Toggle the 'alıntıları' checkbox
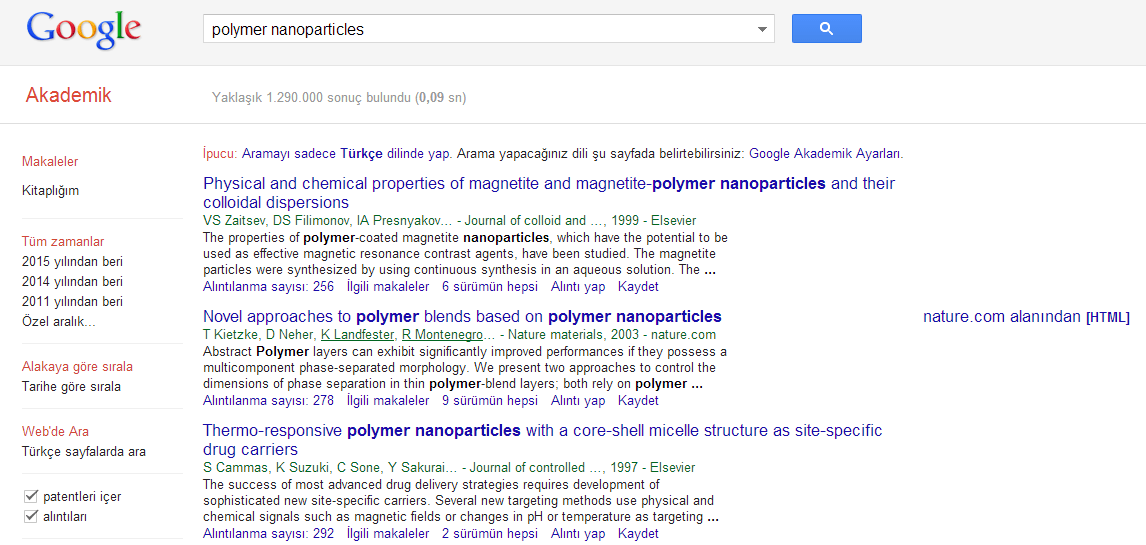Image resolution: width=1146 pixels, height=545 pixels. tap(30, 516)
